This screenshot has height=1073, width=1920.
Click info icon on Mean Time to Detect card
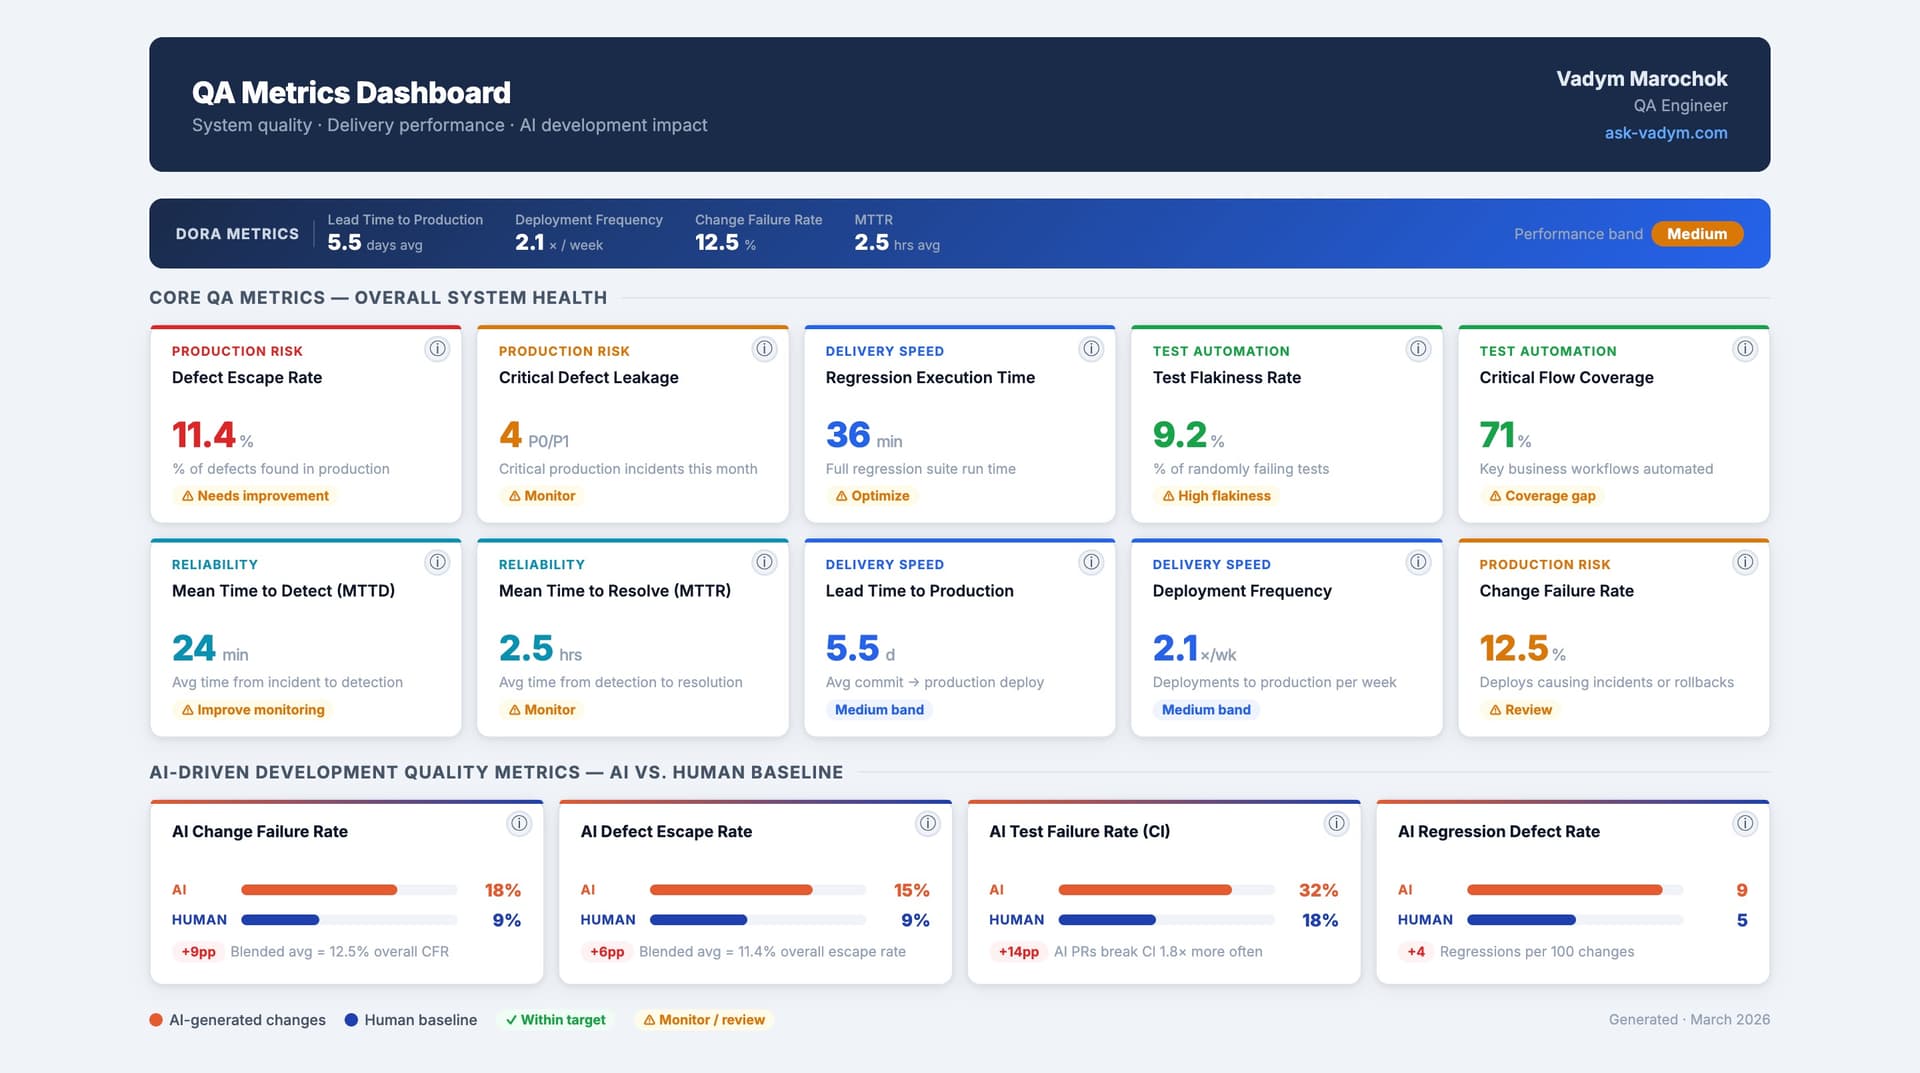pos(437,562)
